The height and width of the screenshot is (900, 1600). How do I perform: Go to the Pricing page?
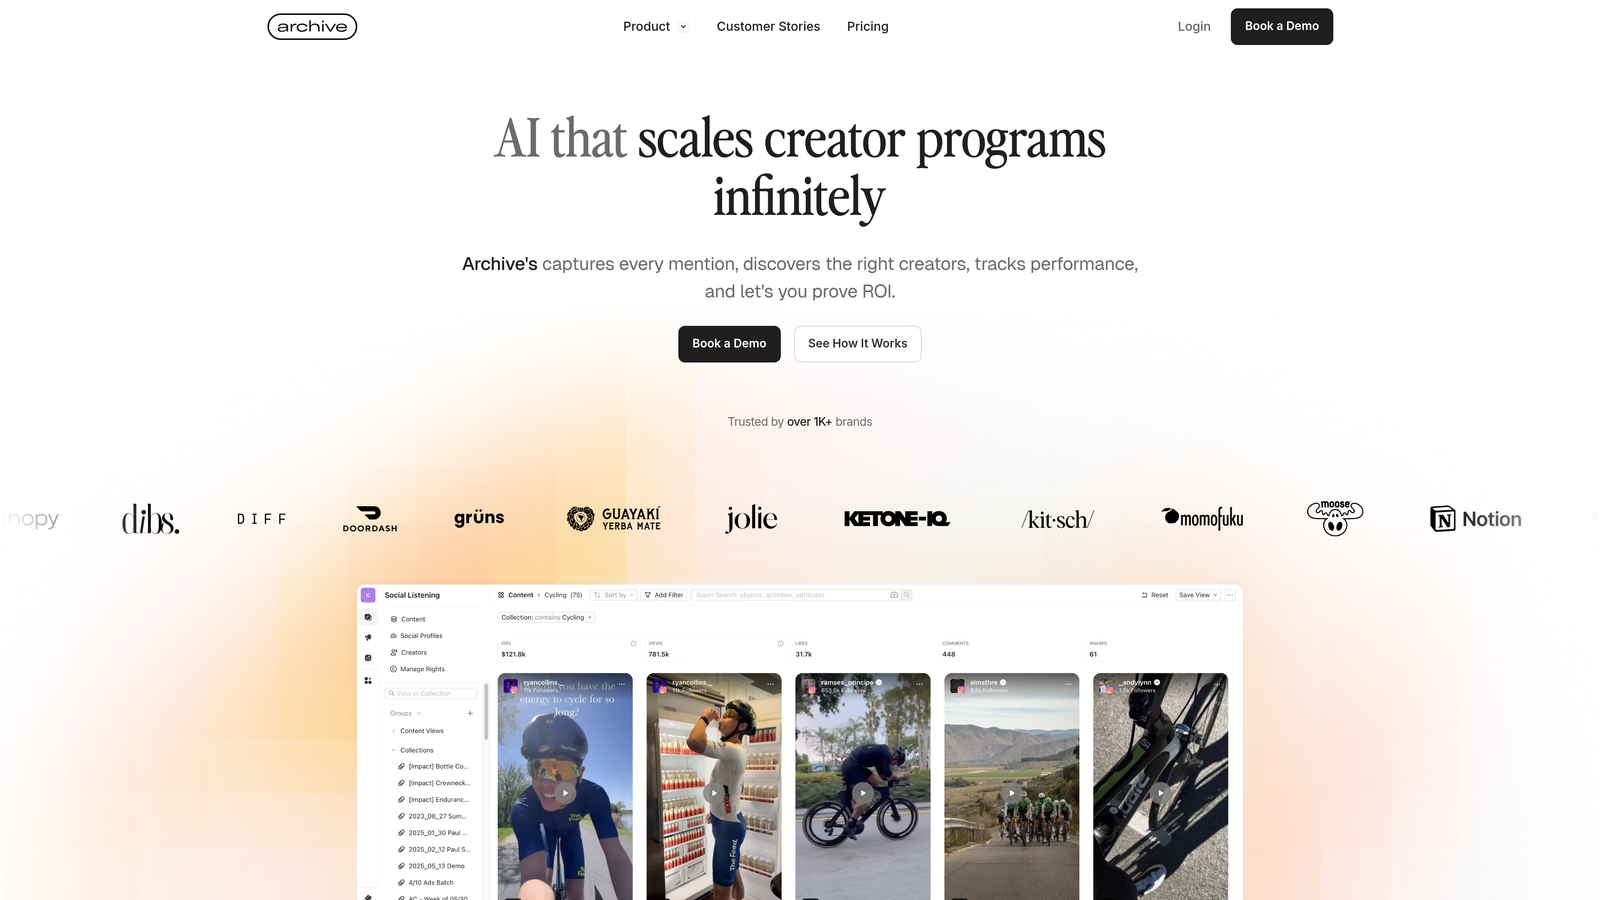tap(867, 27)
